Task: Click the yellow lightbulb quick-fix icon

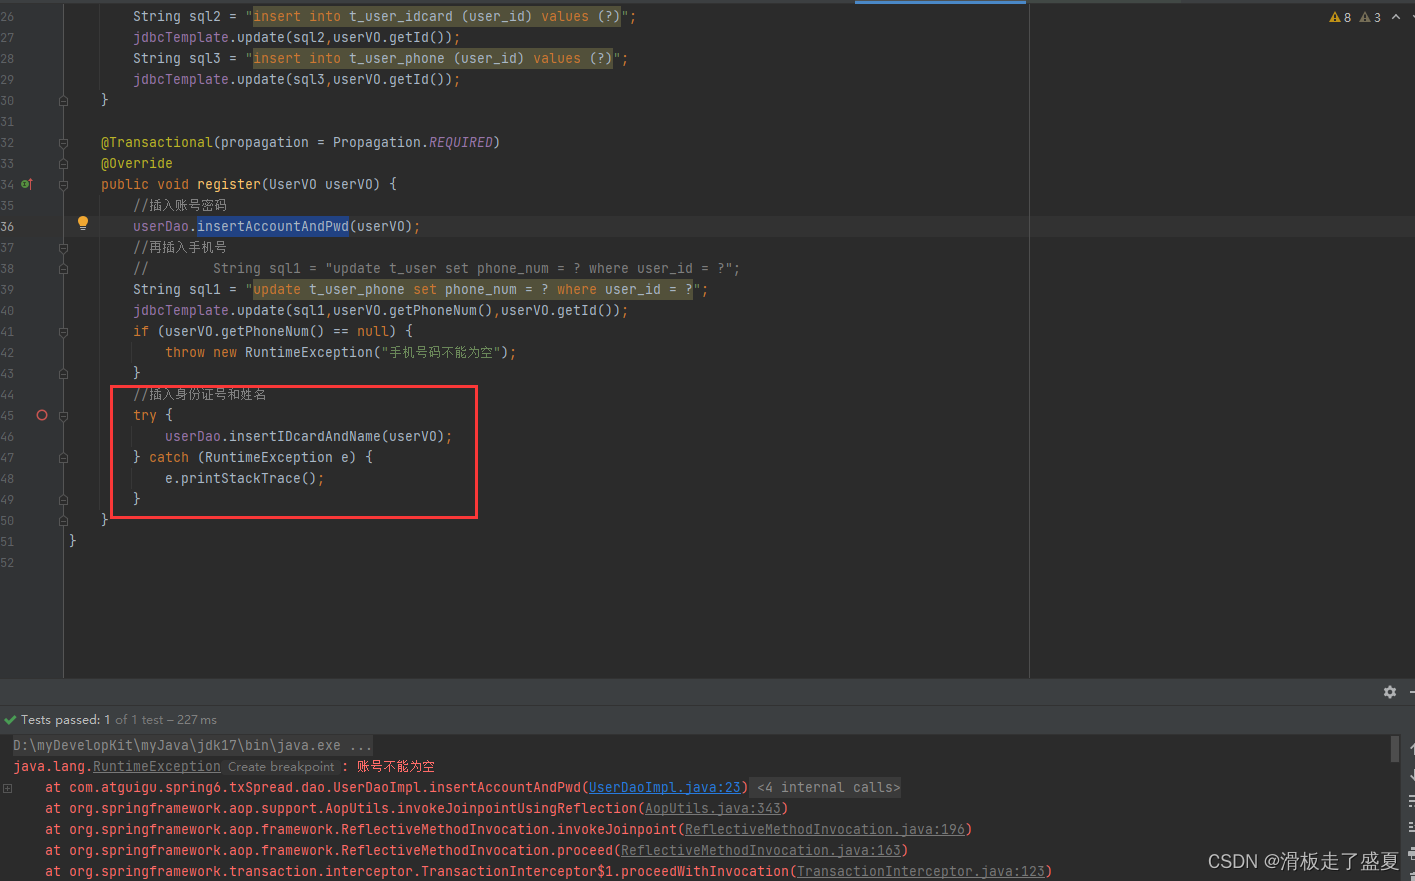Action: click(x=83, y=224)
